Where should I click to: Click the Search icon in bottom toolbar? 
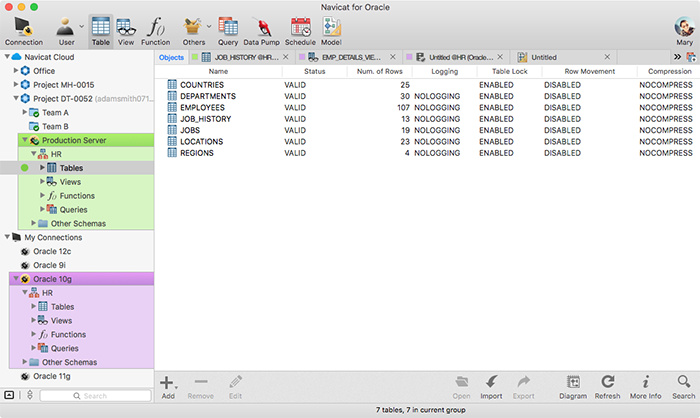tap(683, 387)
